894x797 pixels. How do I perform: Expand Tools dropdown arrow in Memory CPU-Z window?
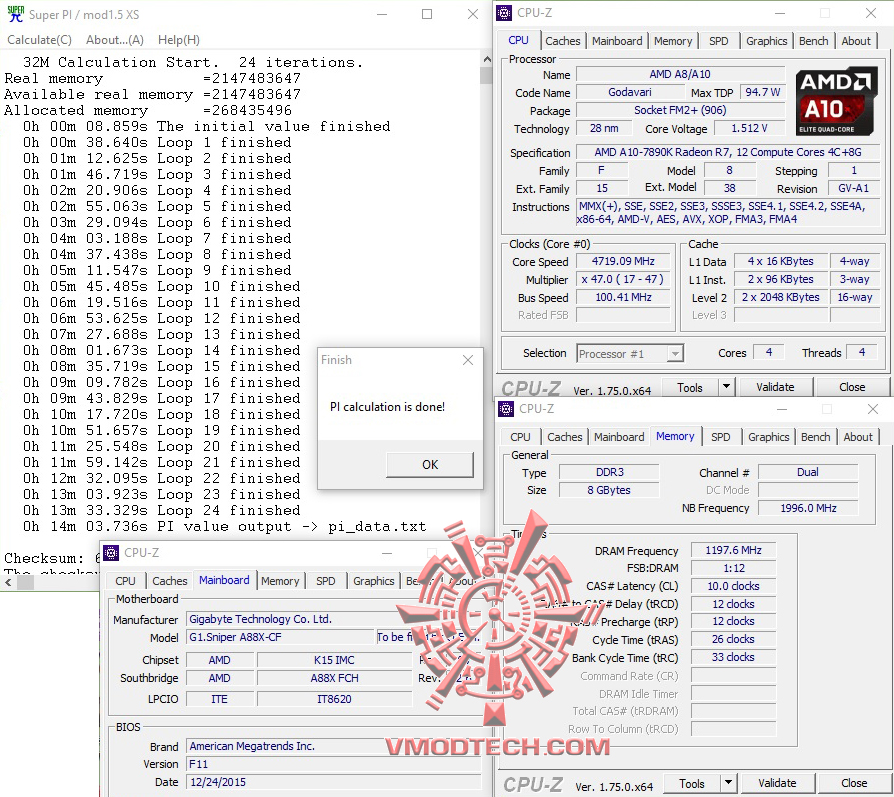click(x=728, y=783)
